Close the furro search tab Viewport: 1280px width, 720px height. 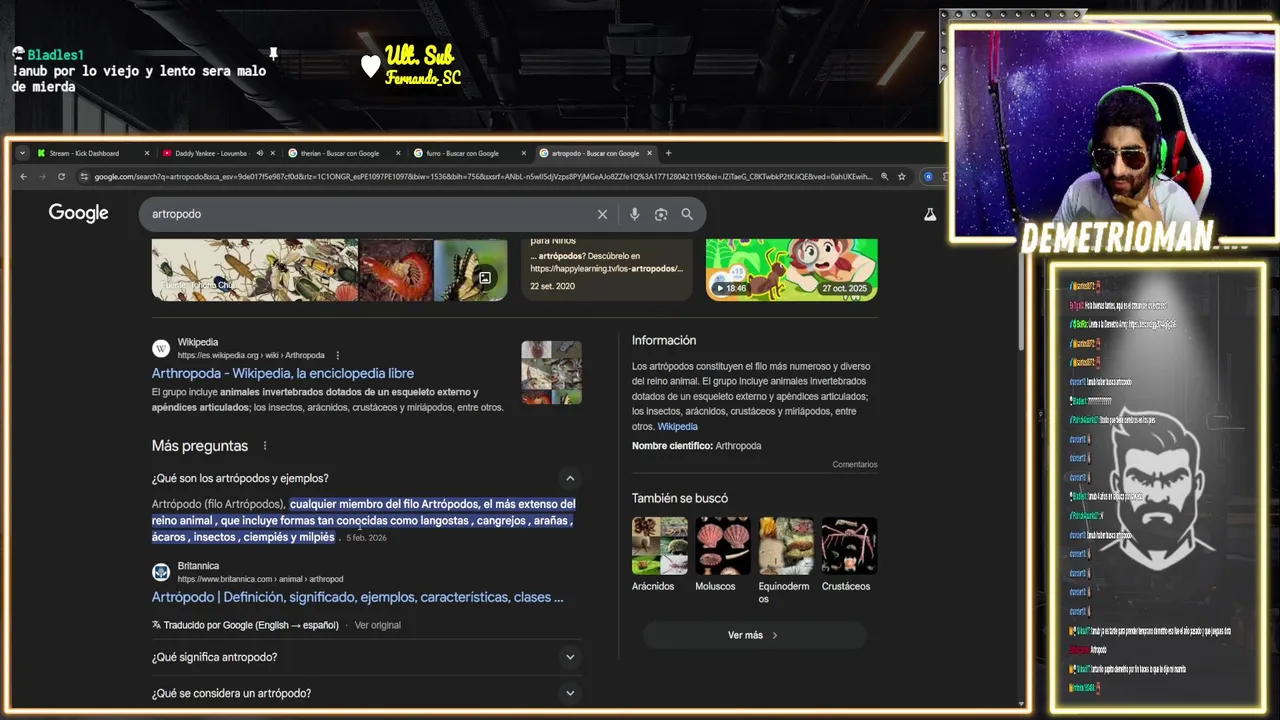(x=523, y=153)
